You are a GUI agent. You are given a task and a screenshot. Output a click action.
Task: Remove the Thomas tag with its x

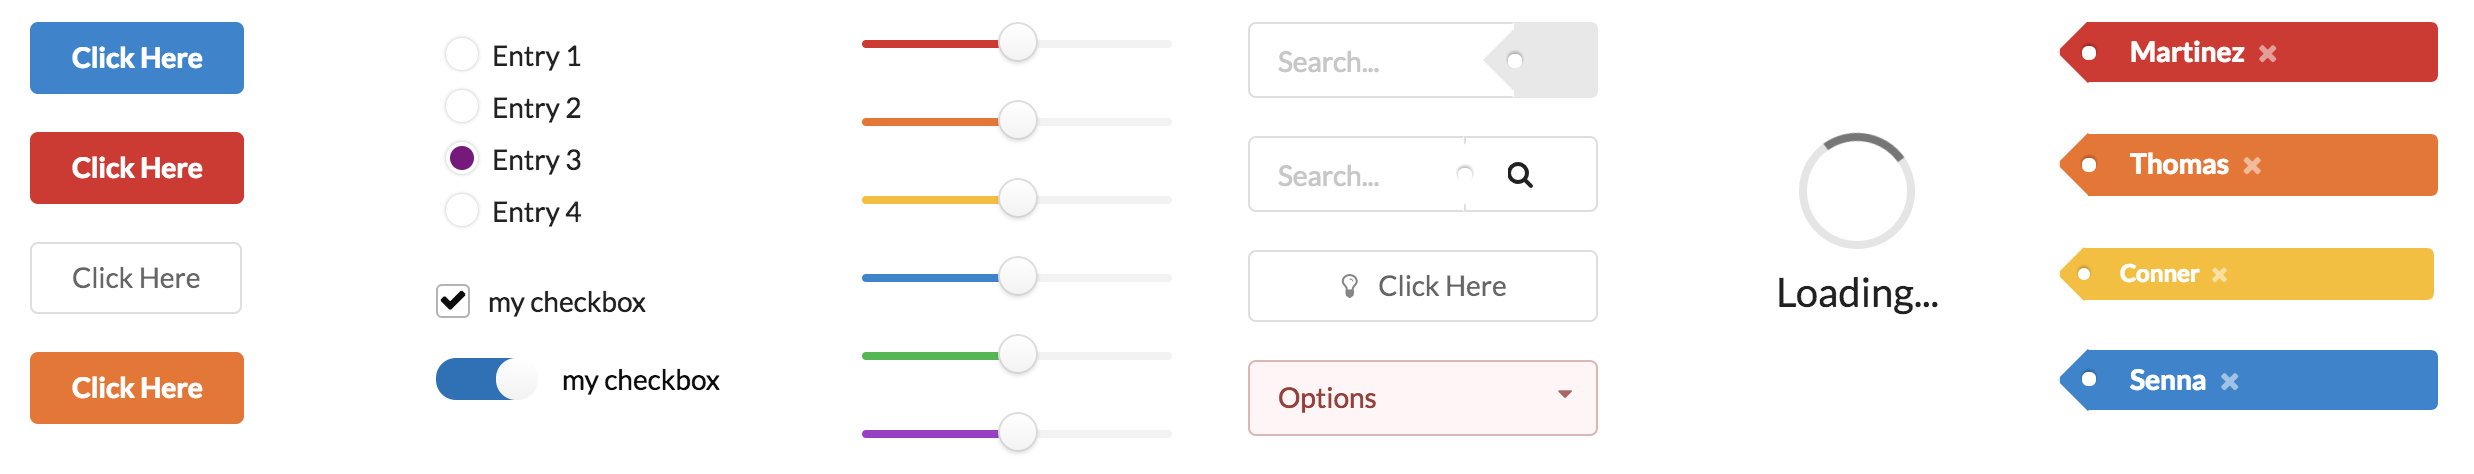(x=2251, y=166)
